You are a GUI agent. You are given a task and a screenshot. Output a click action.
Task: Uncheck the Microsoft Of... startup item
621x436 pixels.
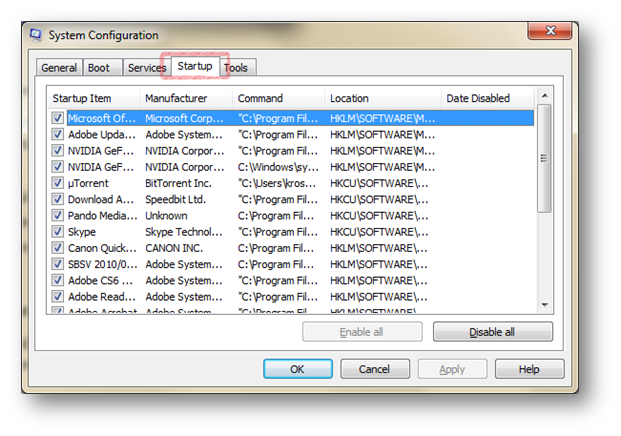(x=57, y=118)
